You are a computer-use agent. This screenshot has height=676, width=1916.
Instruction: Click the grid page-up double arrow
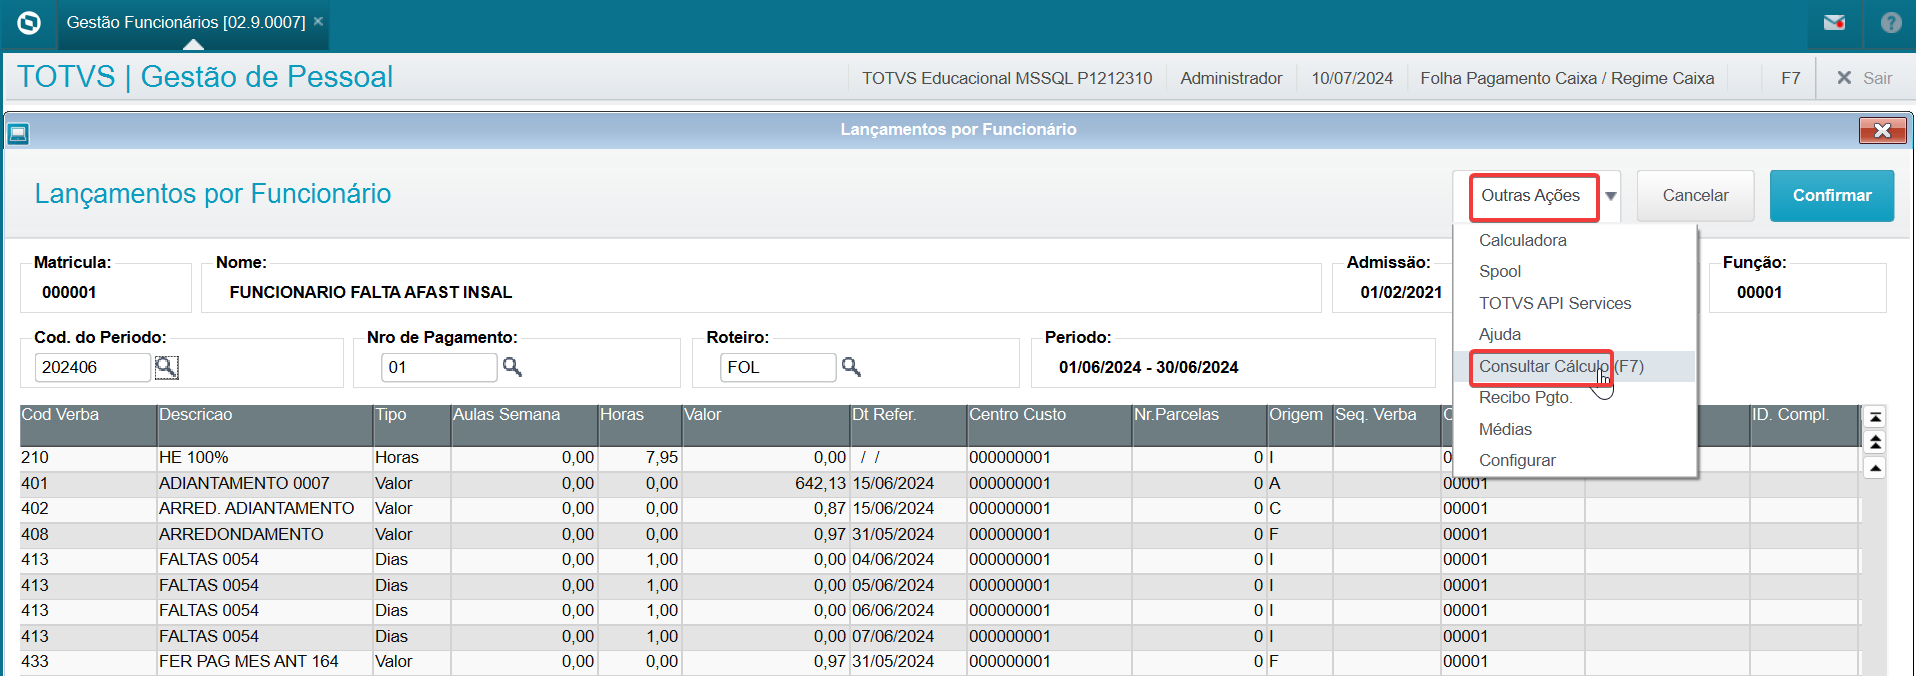coord(1875,442)
